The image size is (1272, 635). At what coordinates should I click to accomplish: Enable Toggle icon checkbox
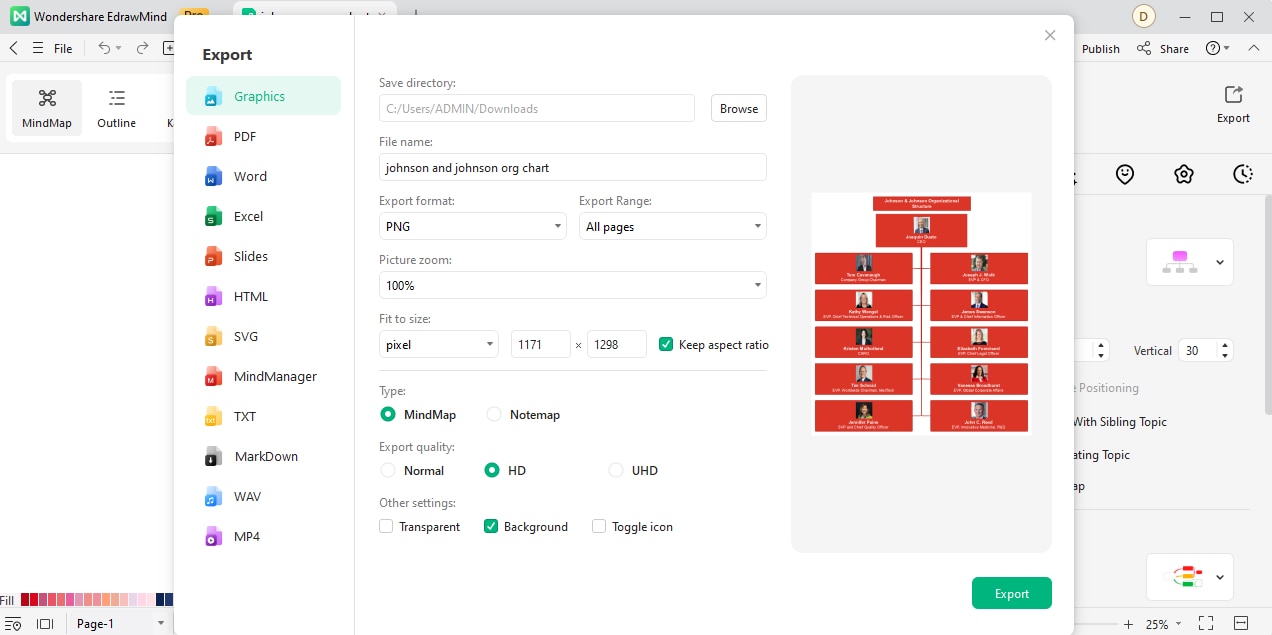tap(599, 526)
